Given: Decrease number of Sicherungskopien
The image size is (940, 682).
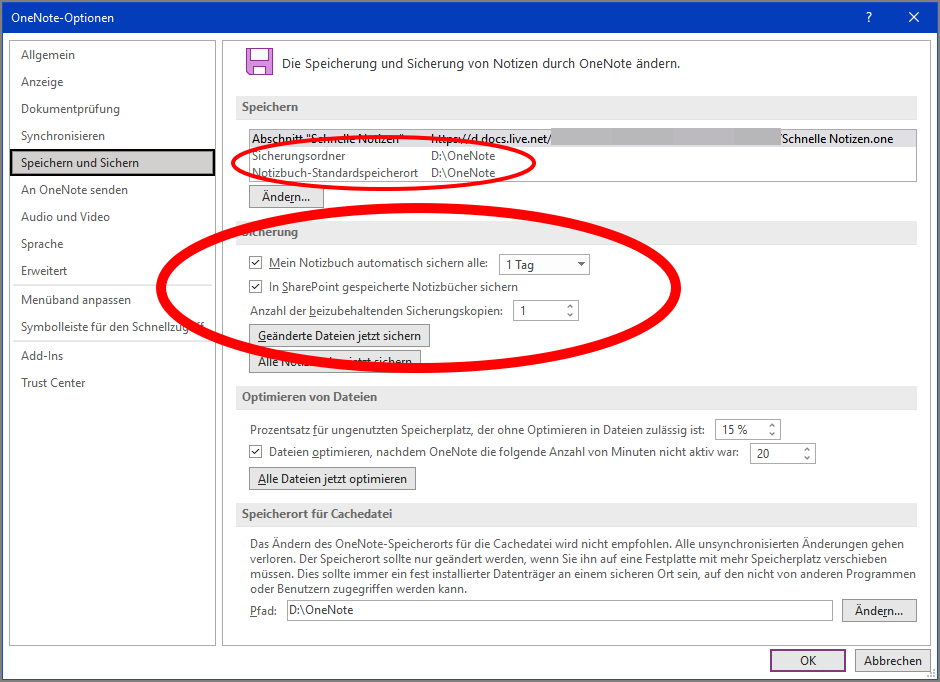Looking at the screenshot, I should pyautogui.click(x=570, y=315).
